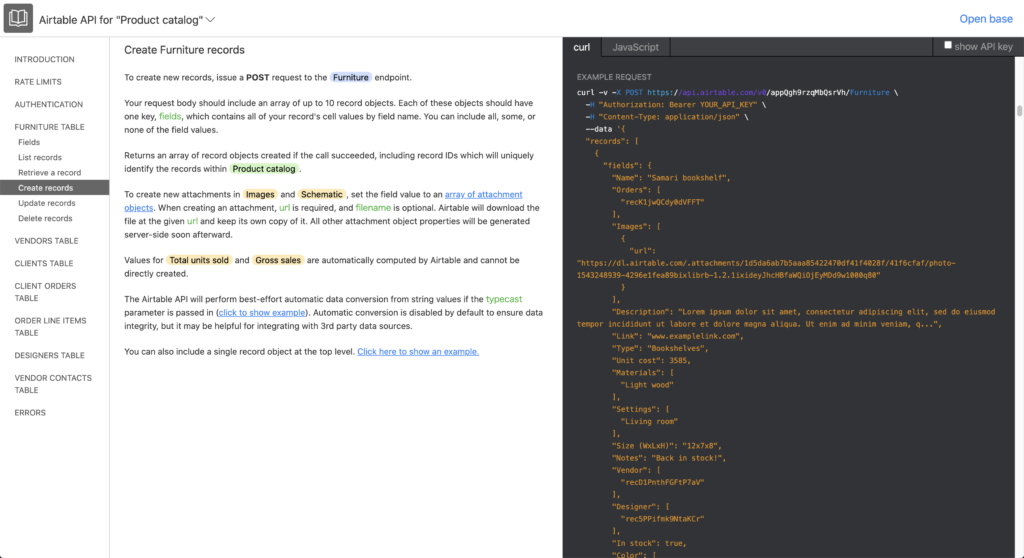Select Create records sidebar item

(55, 188)
